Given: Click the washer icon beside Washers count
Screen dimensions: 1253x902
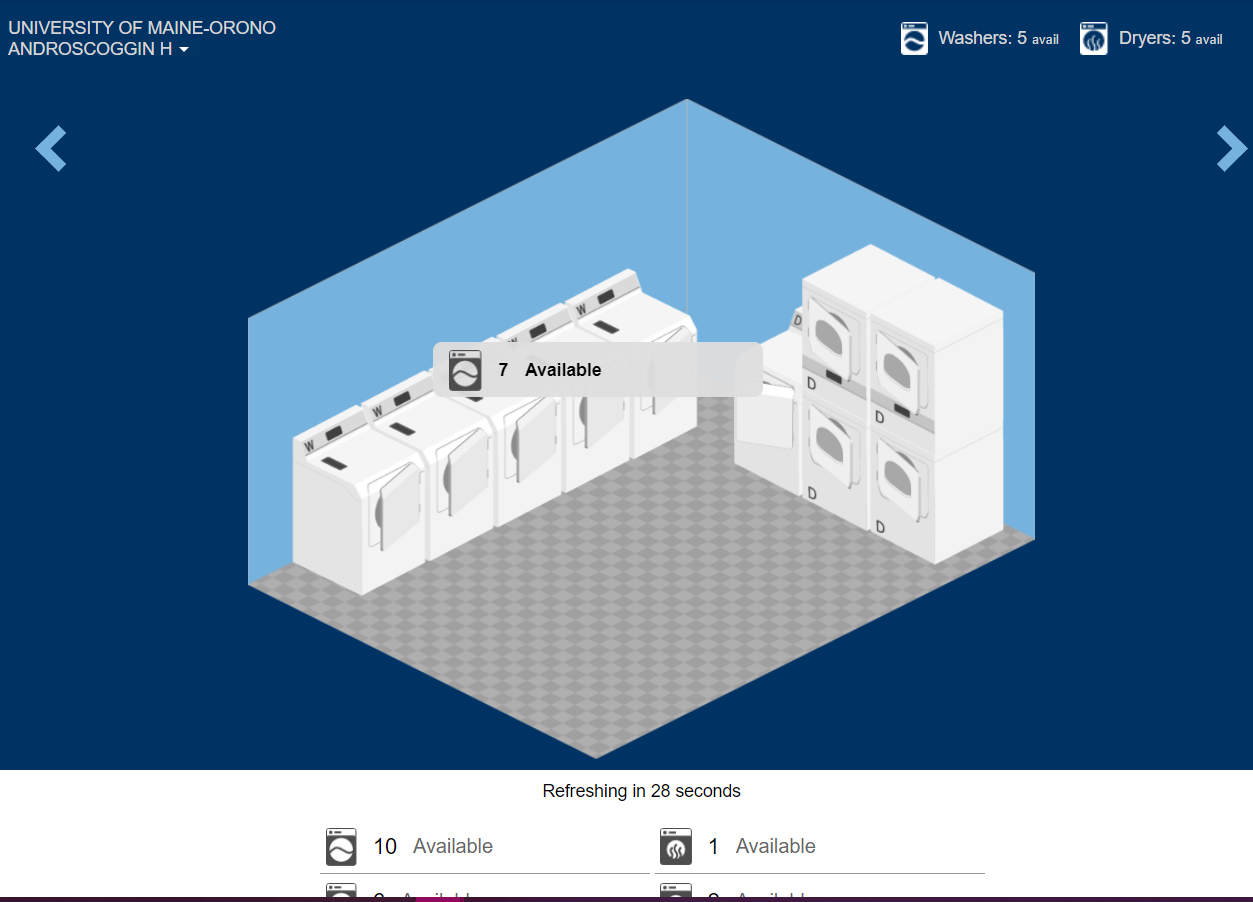Looking at the screenshot, I should point(914,38).
